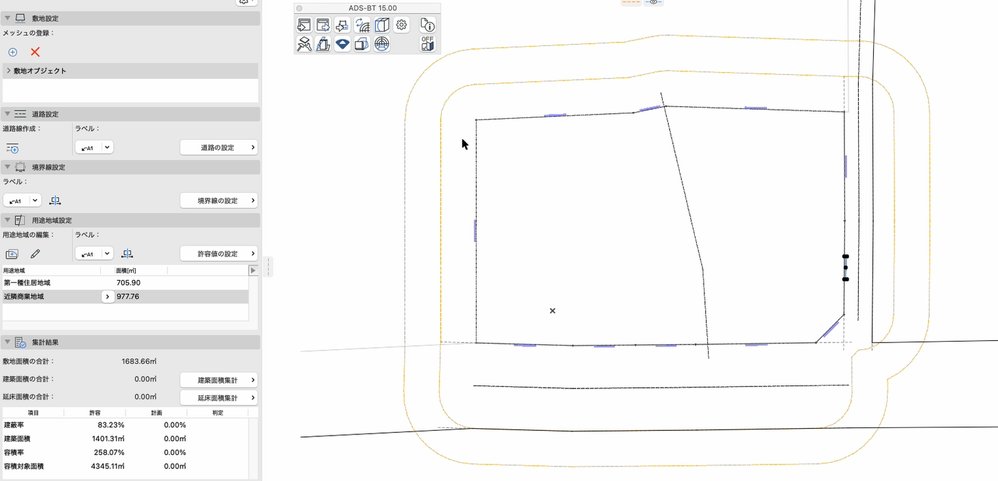Collapse the 用途地域設定 section
998x481 pixels.
(x=7, y=220)
